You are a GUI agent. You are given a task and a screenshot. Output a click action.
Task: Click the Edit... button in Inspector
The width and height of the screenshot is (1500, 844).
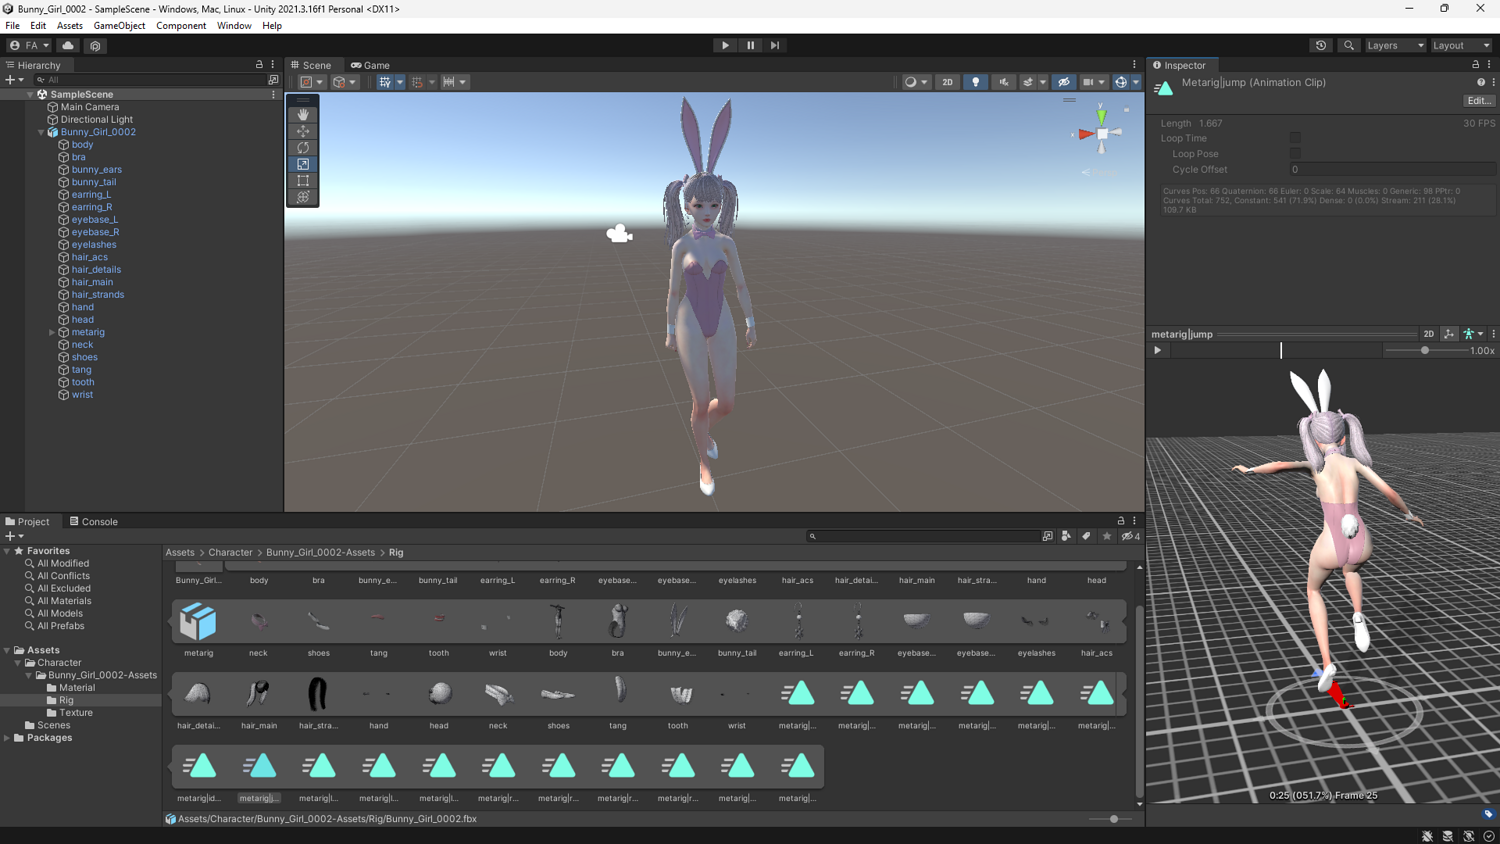pyautogui.click(x=1479, y=101)
